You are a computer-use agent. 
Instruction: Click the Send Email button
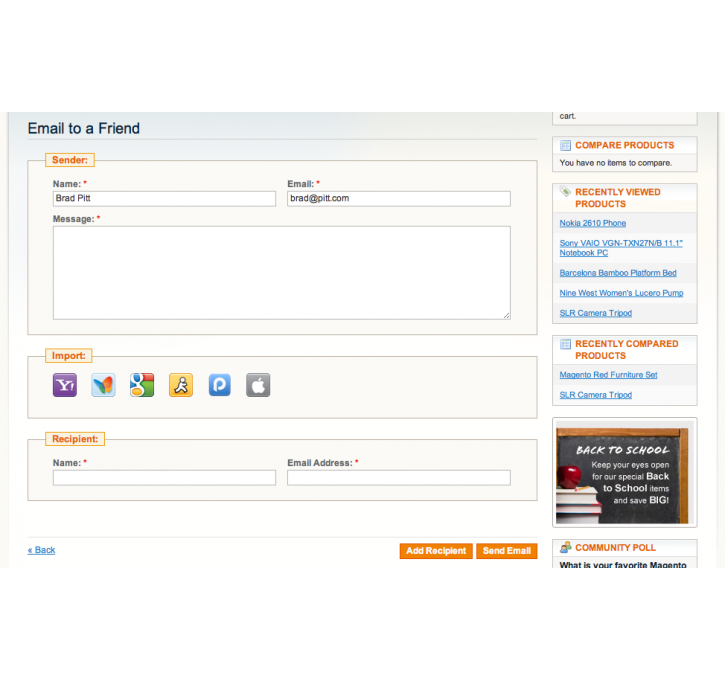pyautogui.click(x=507, y=551)
